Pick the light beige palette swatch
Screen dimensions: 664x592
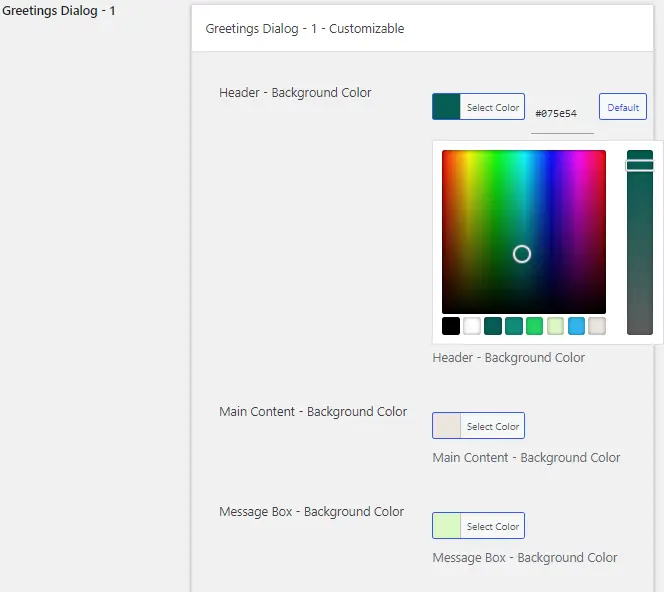pos(597,326)
